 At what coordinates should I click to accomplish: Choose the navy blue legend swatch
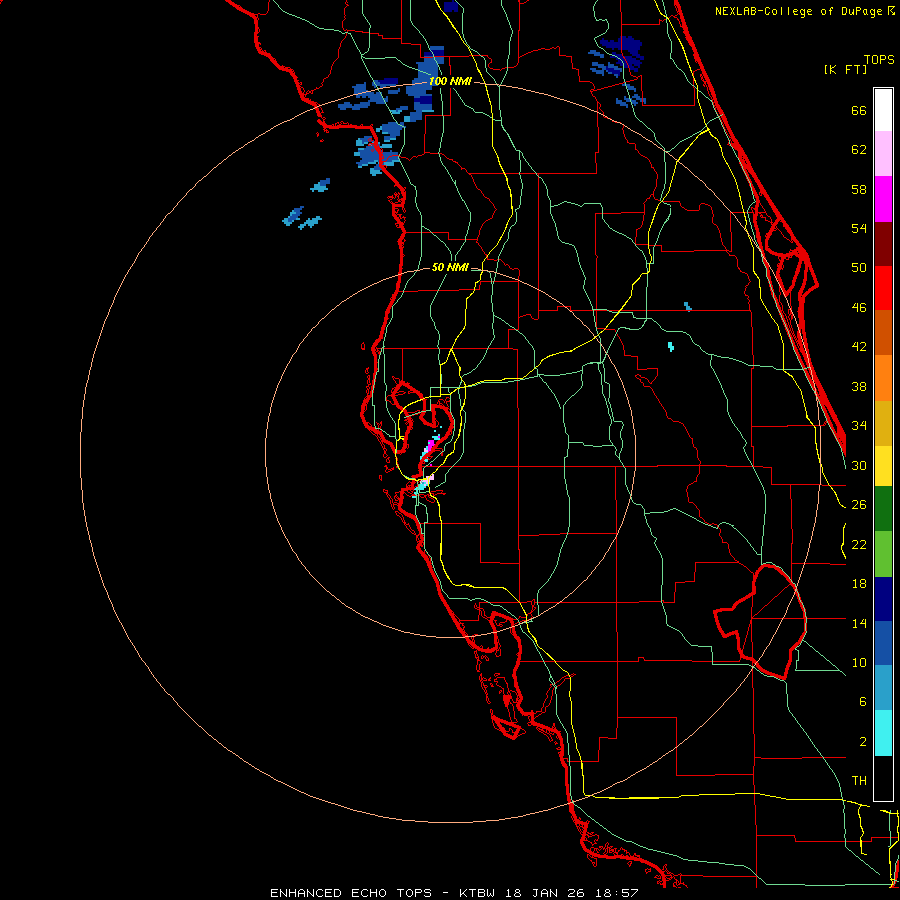coord(883,599)
